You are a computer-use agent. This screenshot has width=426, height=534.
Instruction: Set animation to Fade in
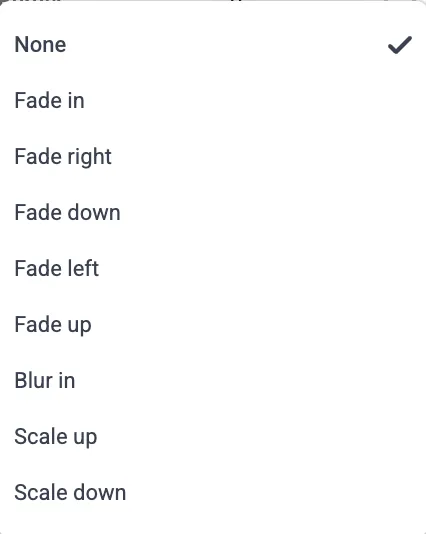(213, 100)
